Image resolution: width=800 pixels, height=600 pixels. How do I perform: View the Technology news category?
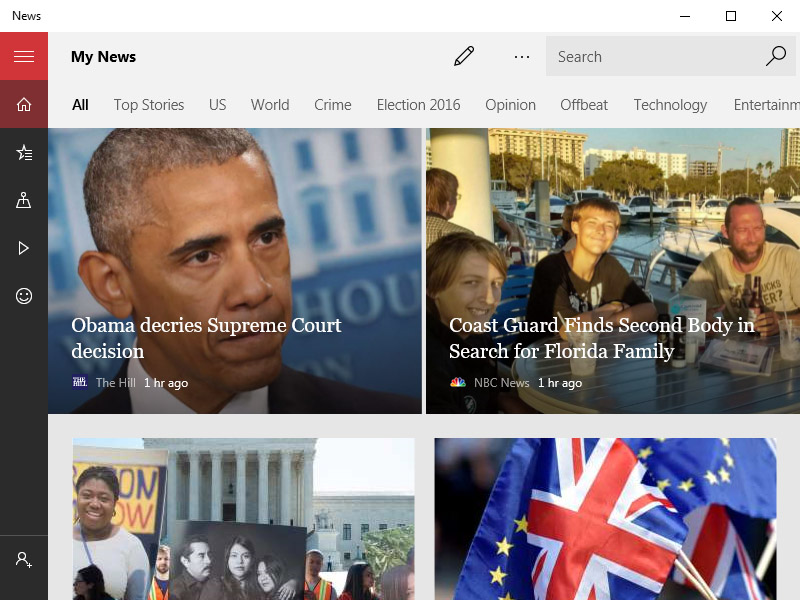670,104
